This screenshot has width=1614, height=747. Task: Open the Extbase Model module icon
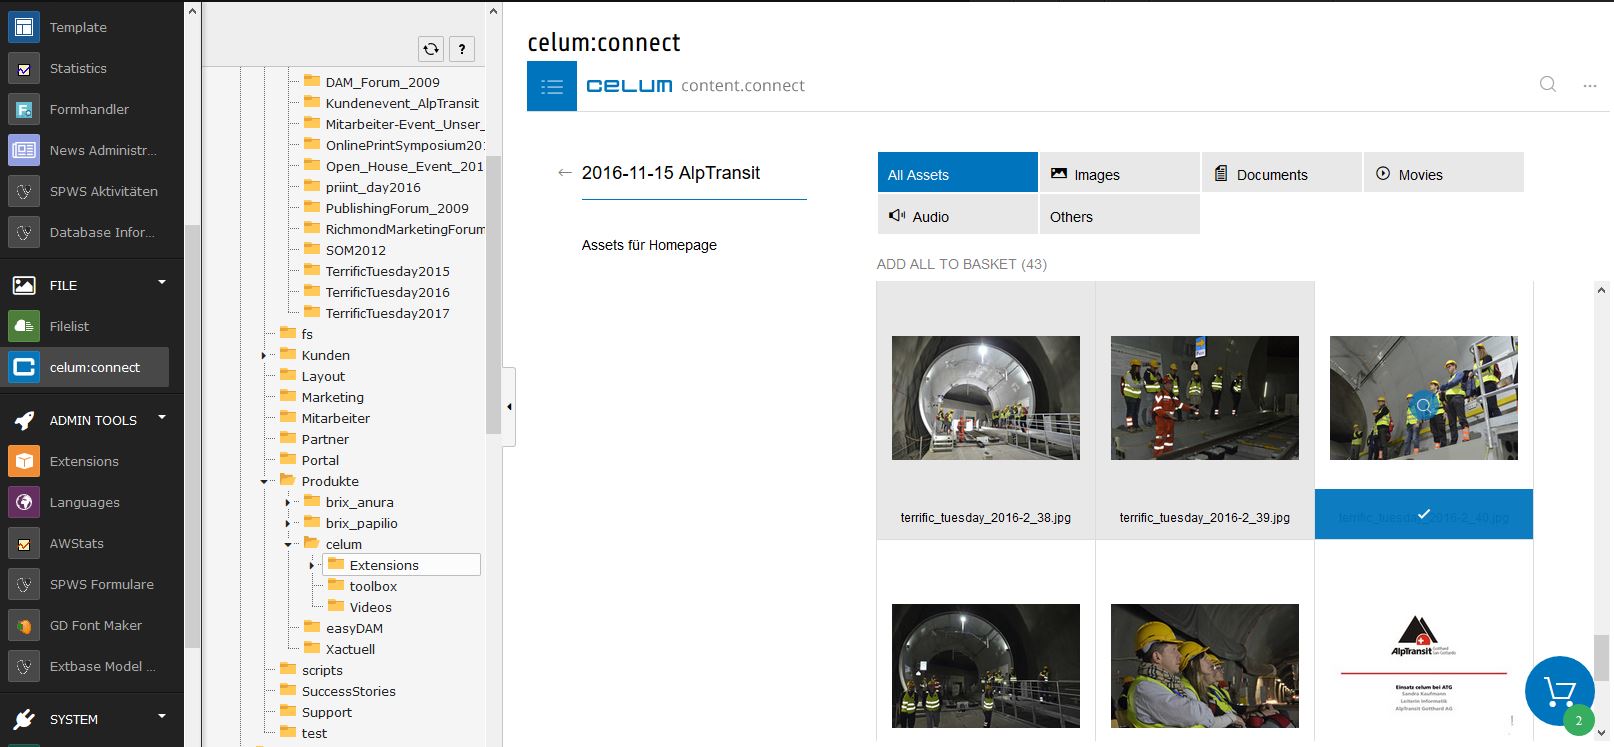point(24,666)
